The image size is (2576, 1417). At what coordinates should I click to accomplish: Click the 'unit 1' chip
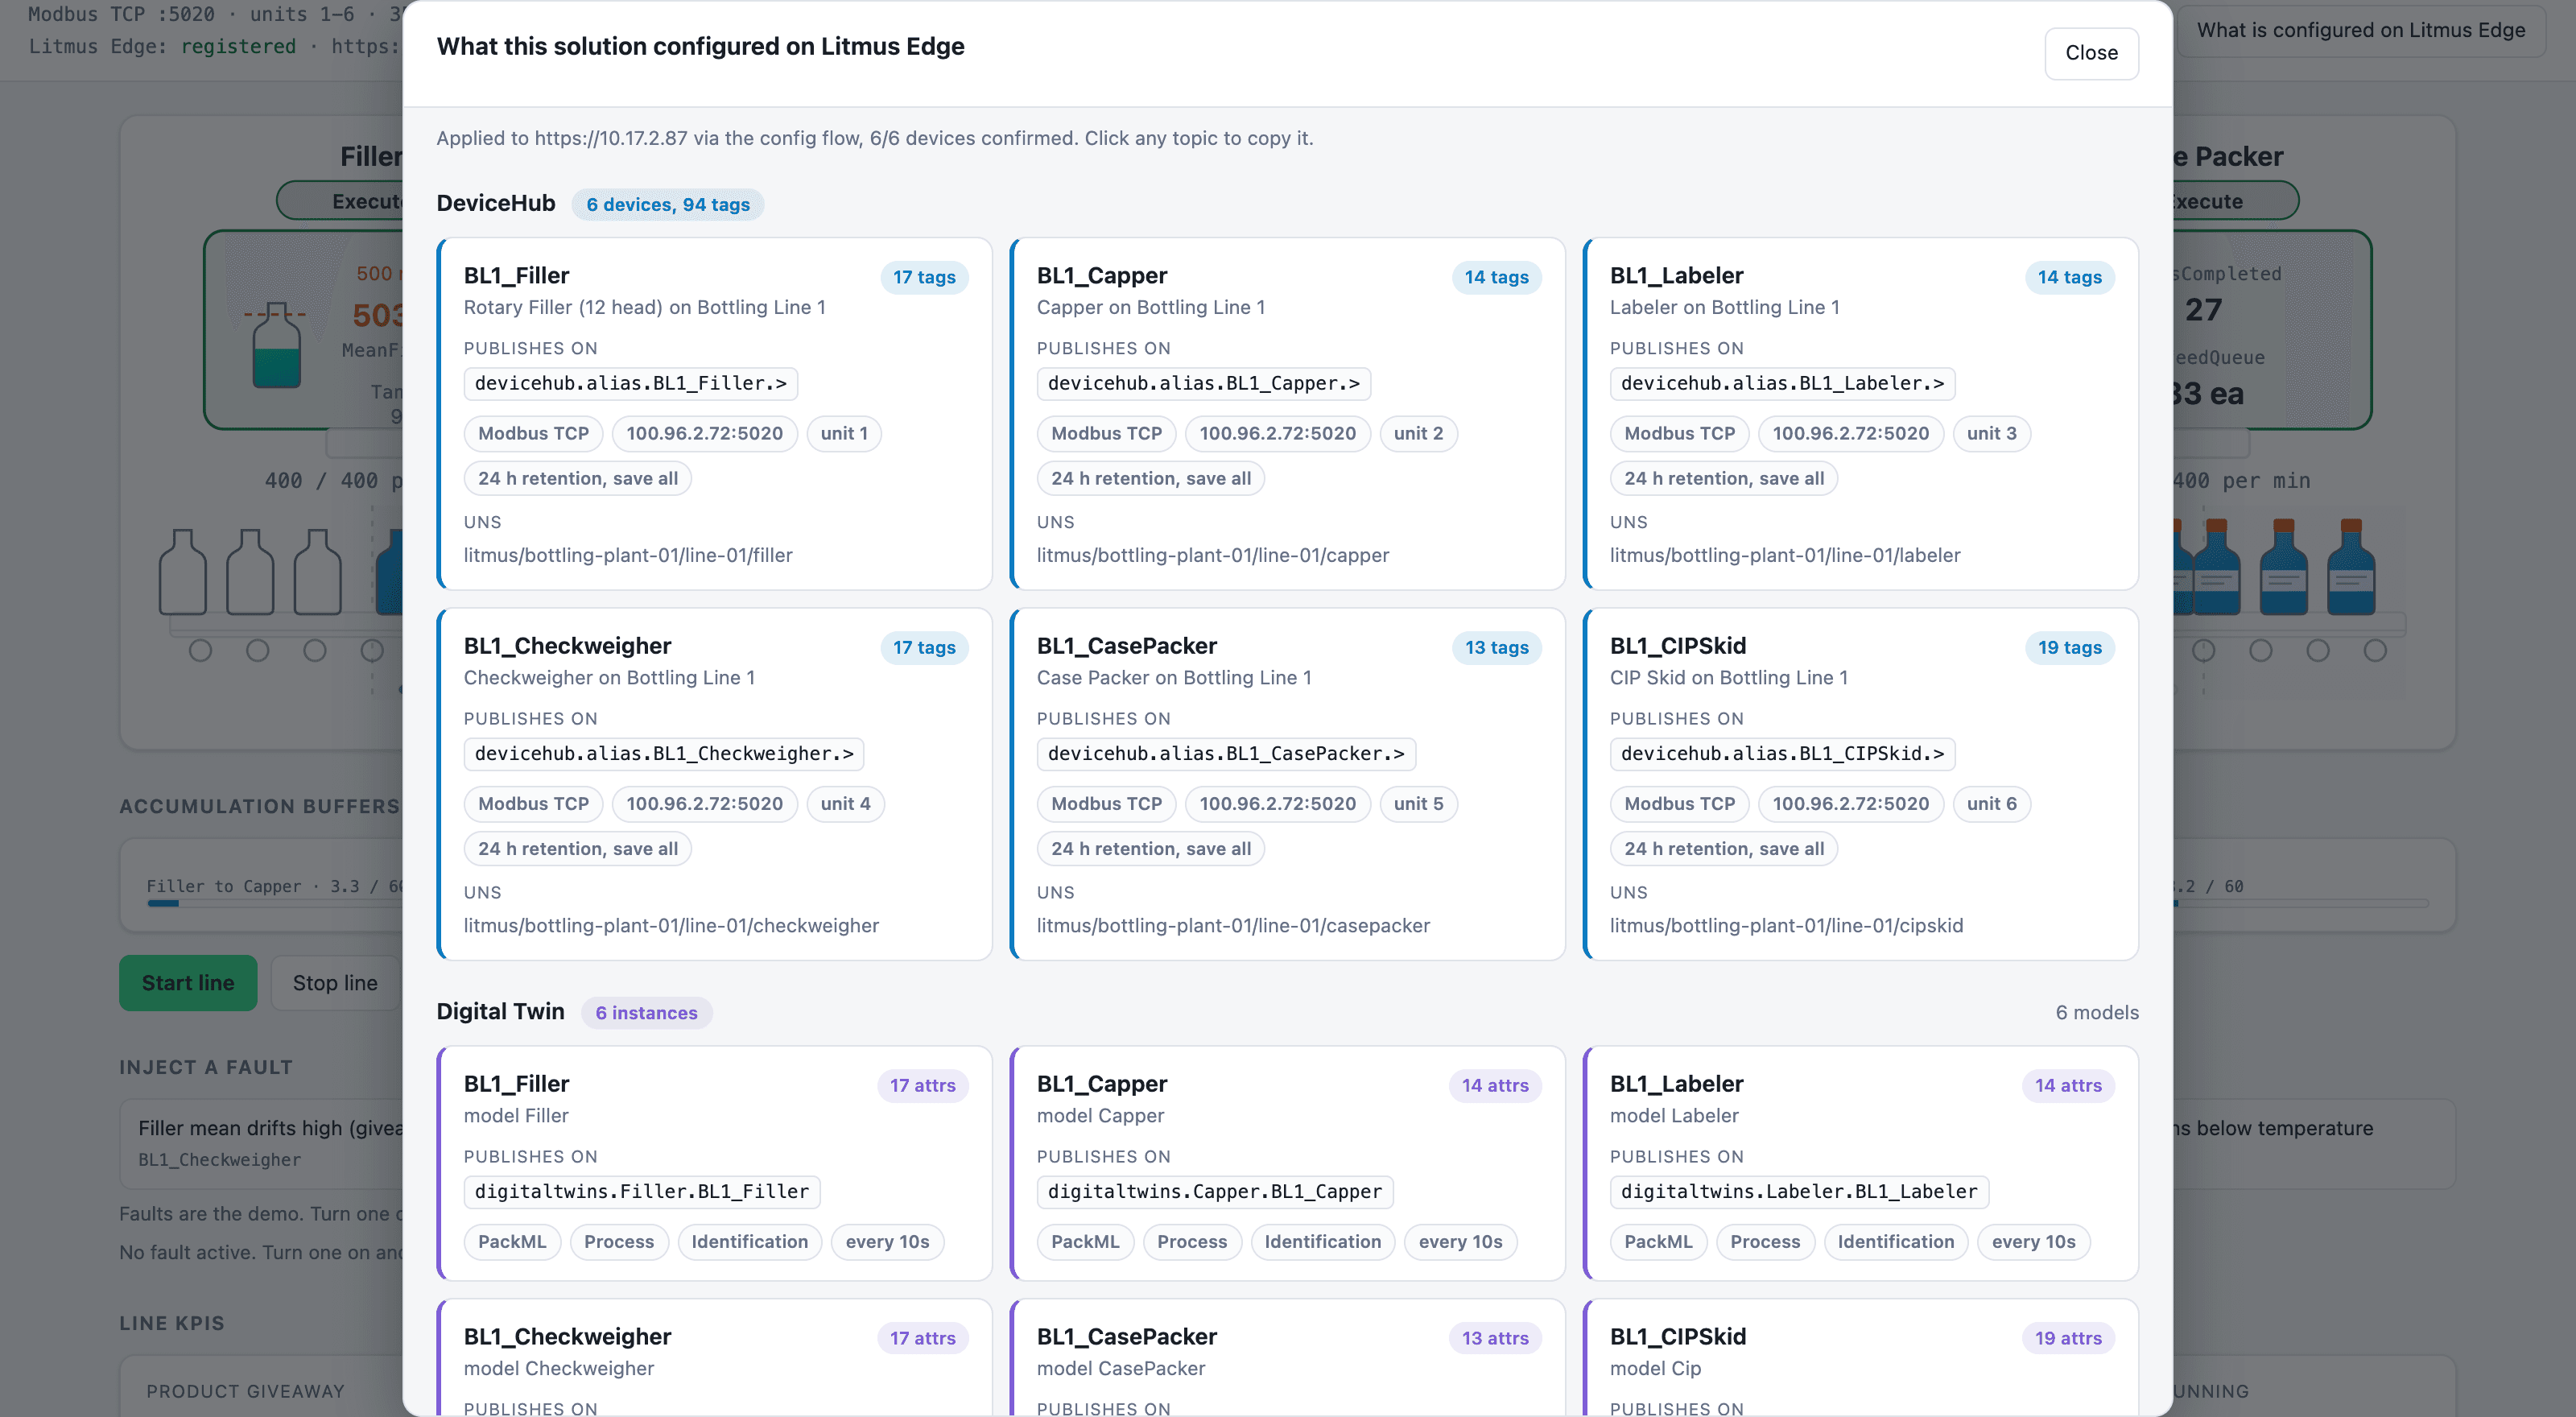(x=844, y=434)
